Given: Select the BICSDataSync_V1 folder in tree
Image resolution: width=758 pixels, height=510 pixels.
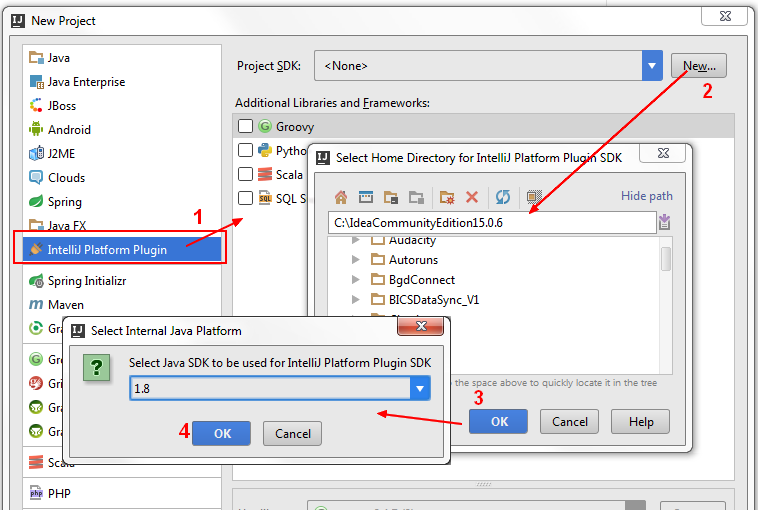Looking at the screenshot, I should tap(434, 300).
